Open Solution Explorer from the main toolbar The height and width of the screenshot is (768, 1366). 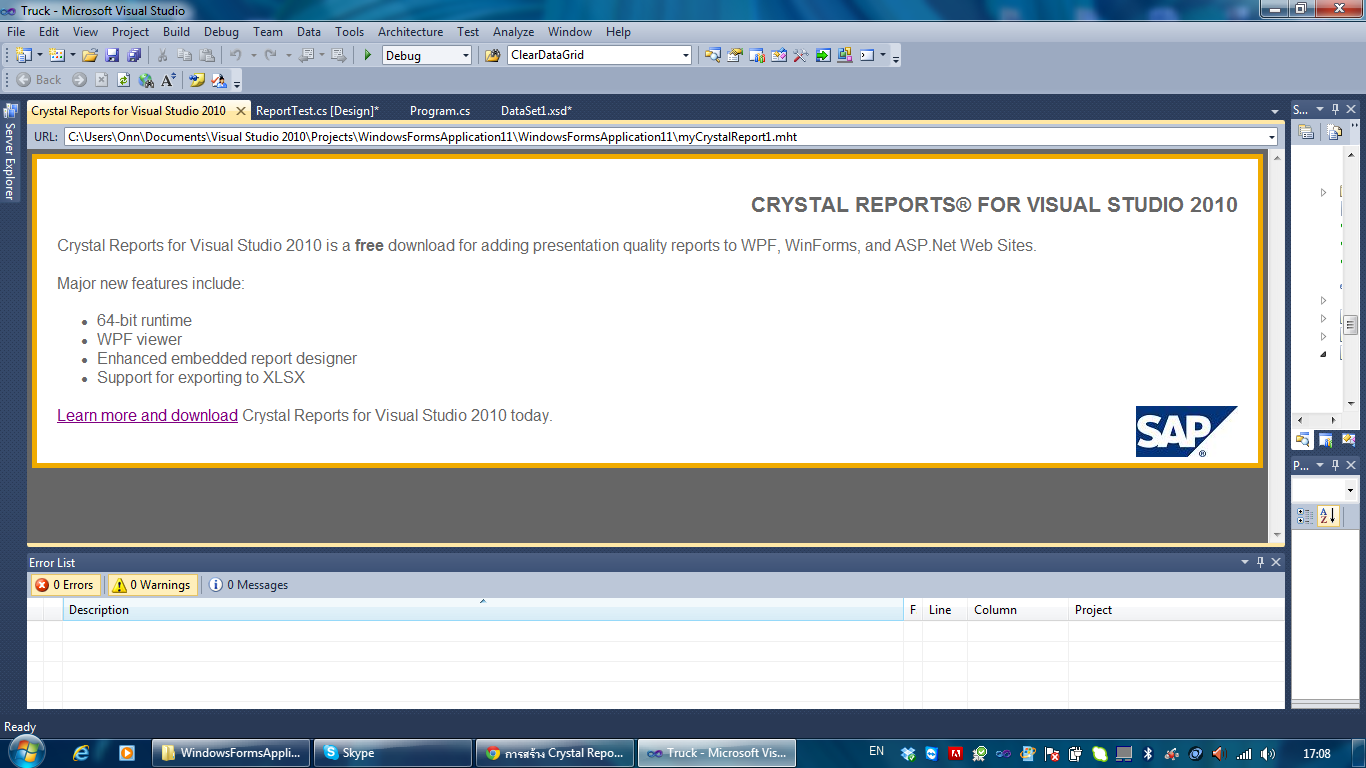coord(712,56)
